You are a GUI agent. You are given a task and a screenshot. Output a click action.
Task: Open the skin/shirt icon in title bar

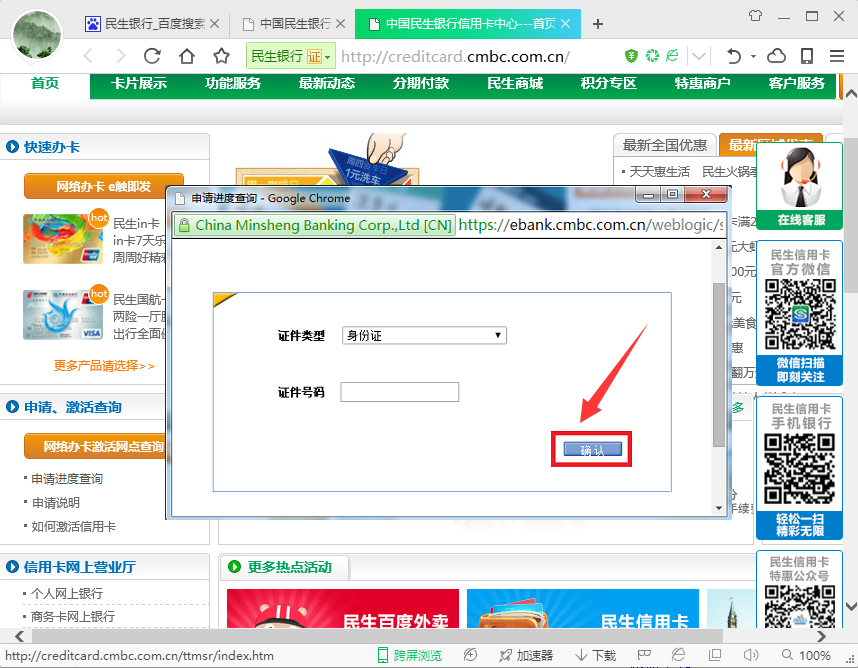pyautogui.click(x=756, y=16)
